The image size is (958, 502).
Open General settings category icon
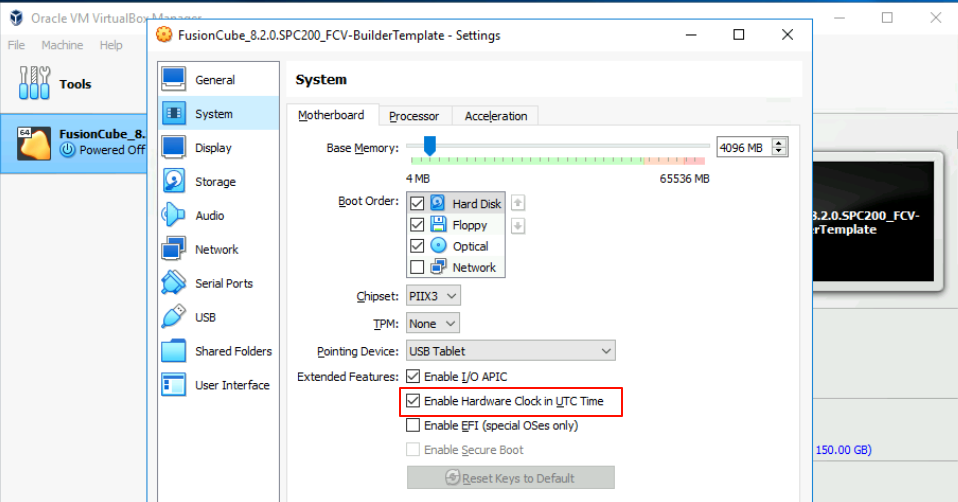pos(174,80)
